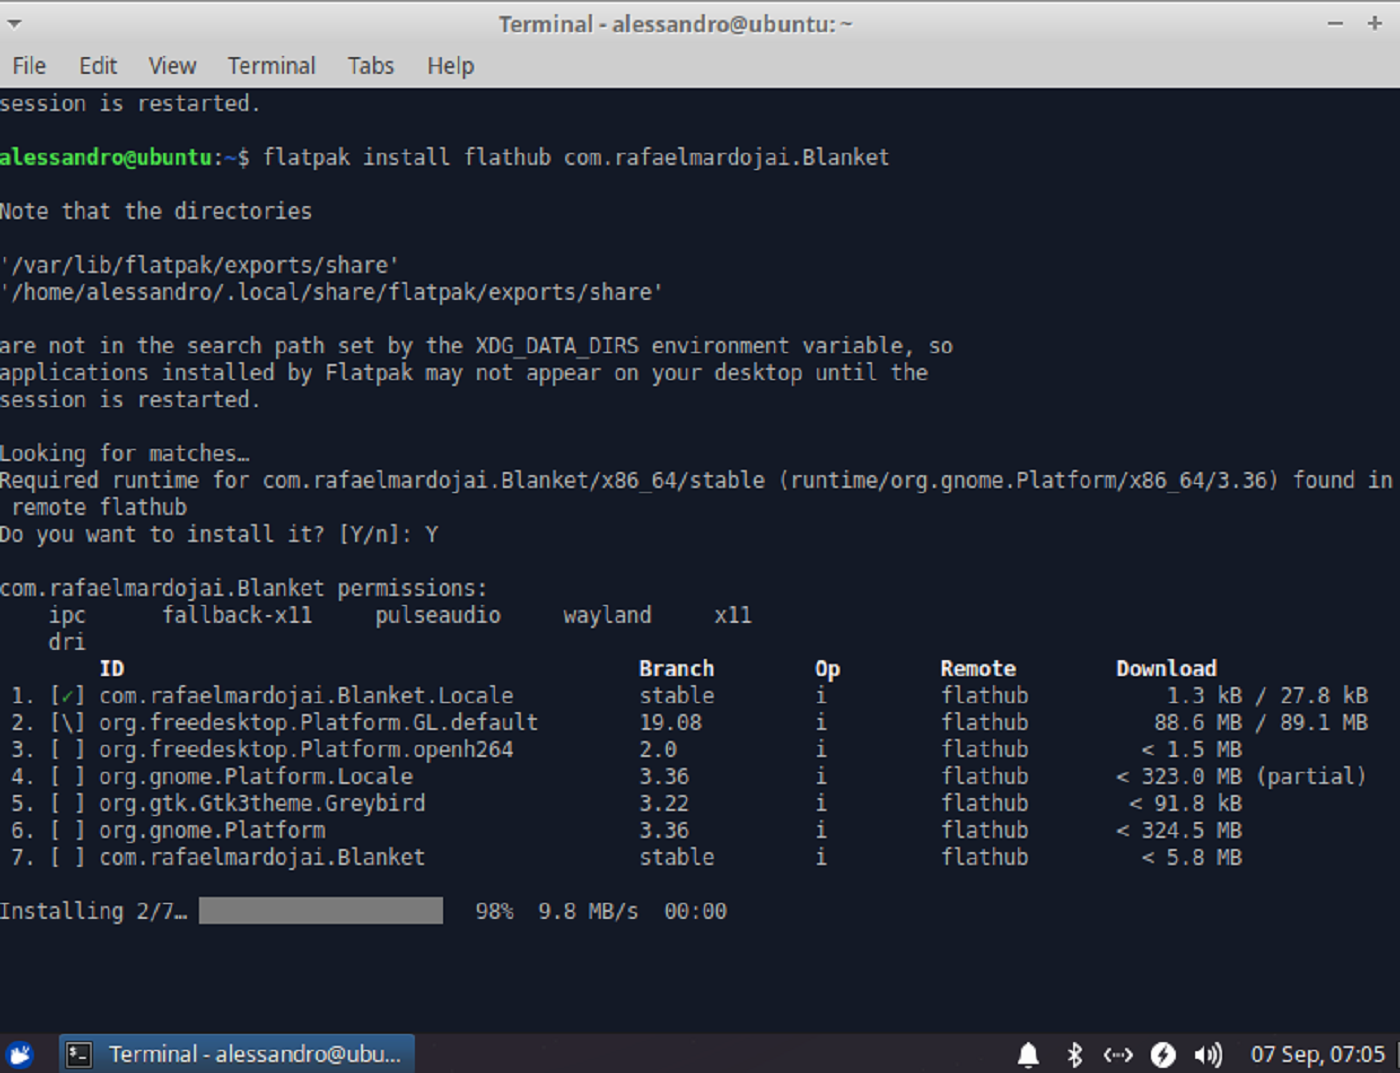Click the flatpak install command line text
The image size is (1400, 1073).
(575, 158)
